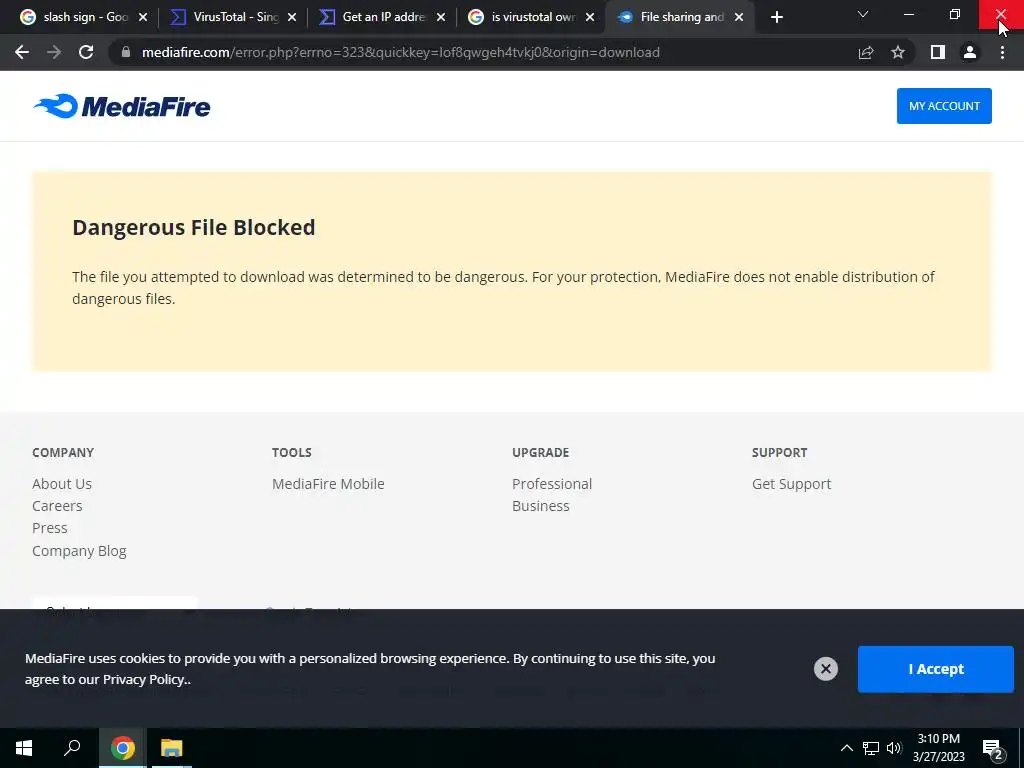Open the volume tray icon
This screenshot has width=1024, height=768.
894,748
